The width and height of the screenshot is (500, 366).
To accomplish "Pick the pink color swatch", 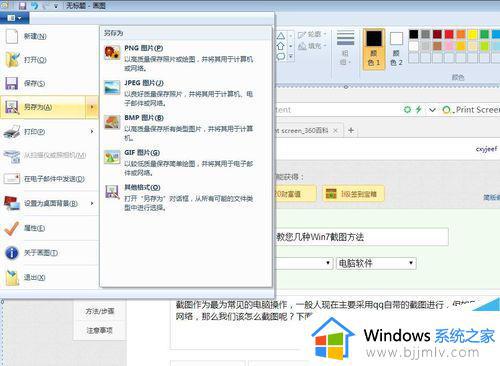I will [449, 46].
